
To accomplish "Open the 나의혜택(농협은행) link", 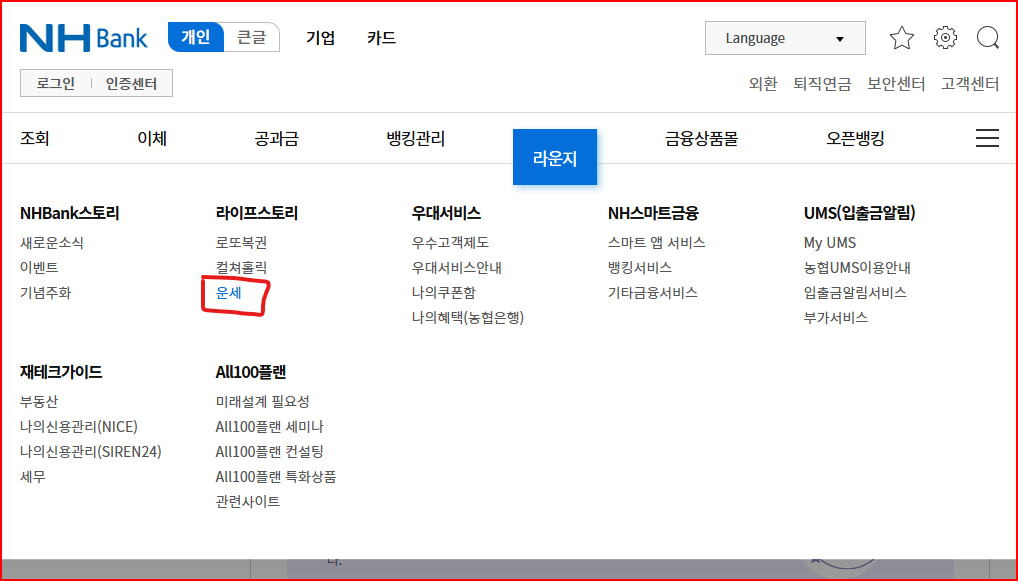I will coord(467,317).
